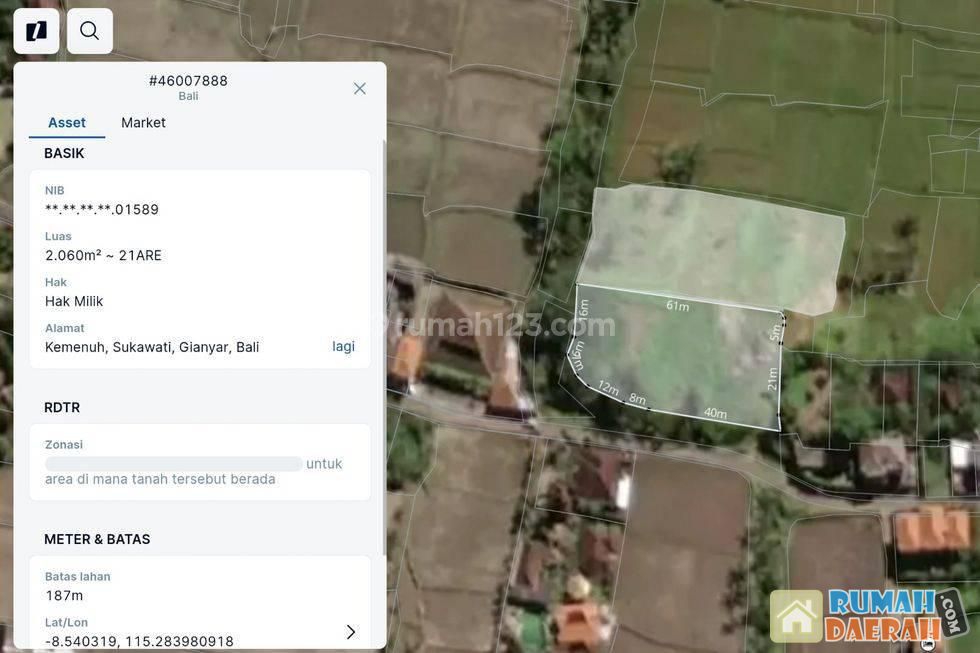Click the 21m edge measurement
This screenshot has height=653, width=980.
(772, 379)
